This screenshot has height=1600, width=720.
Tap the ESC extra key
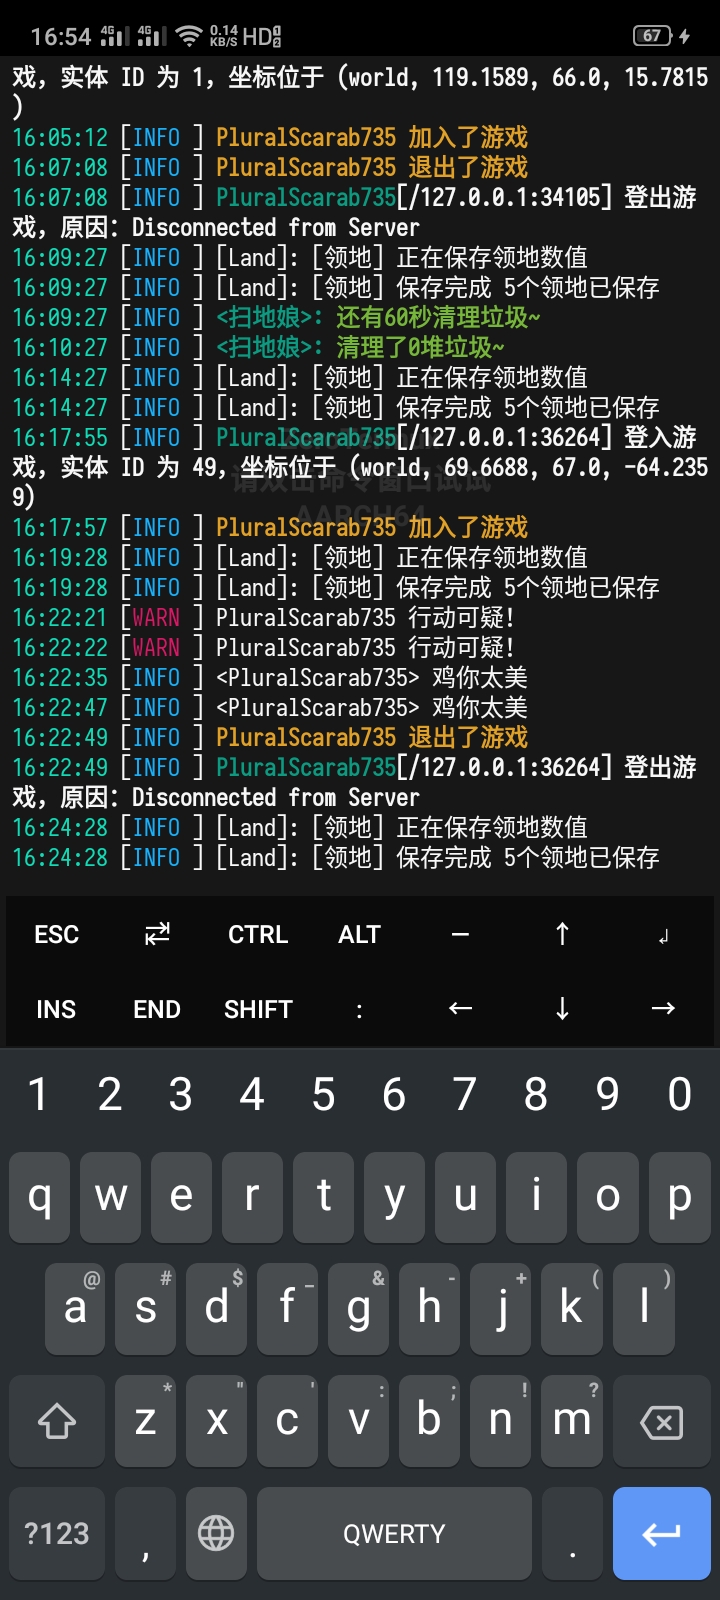[56, 934]
